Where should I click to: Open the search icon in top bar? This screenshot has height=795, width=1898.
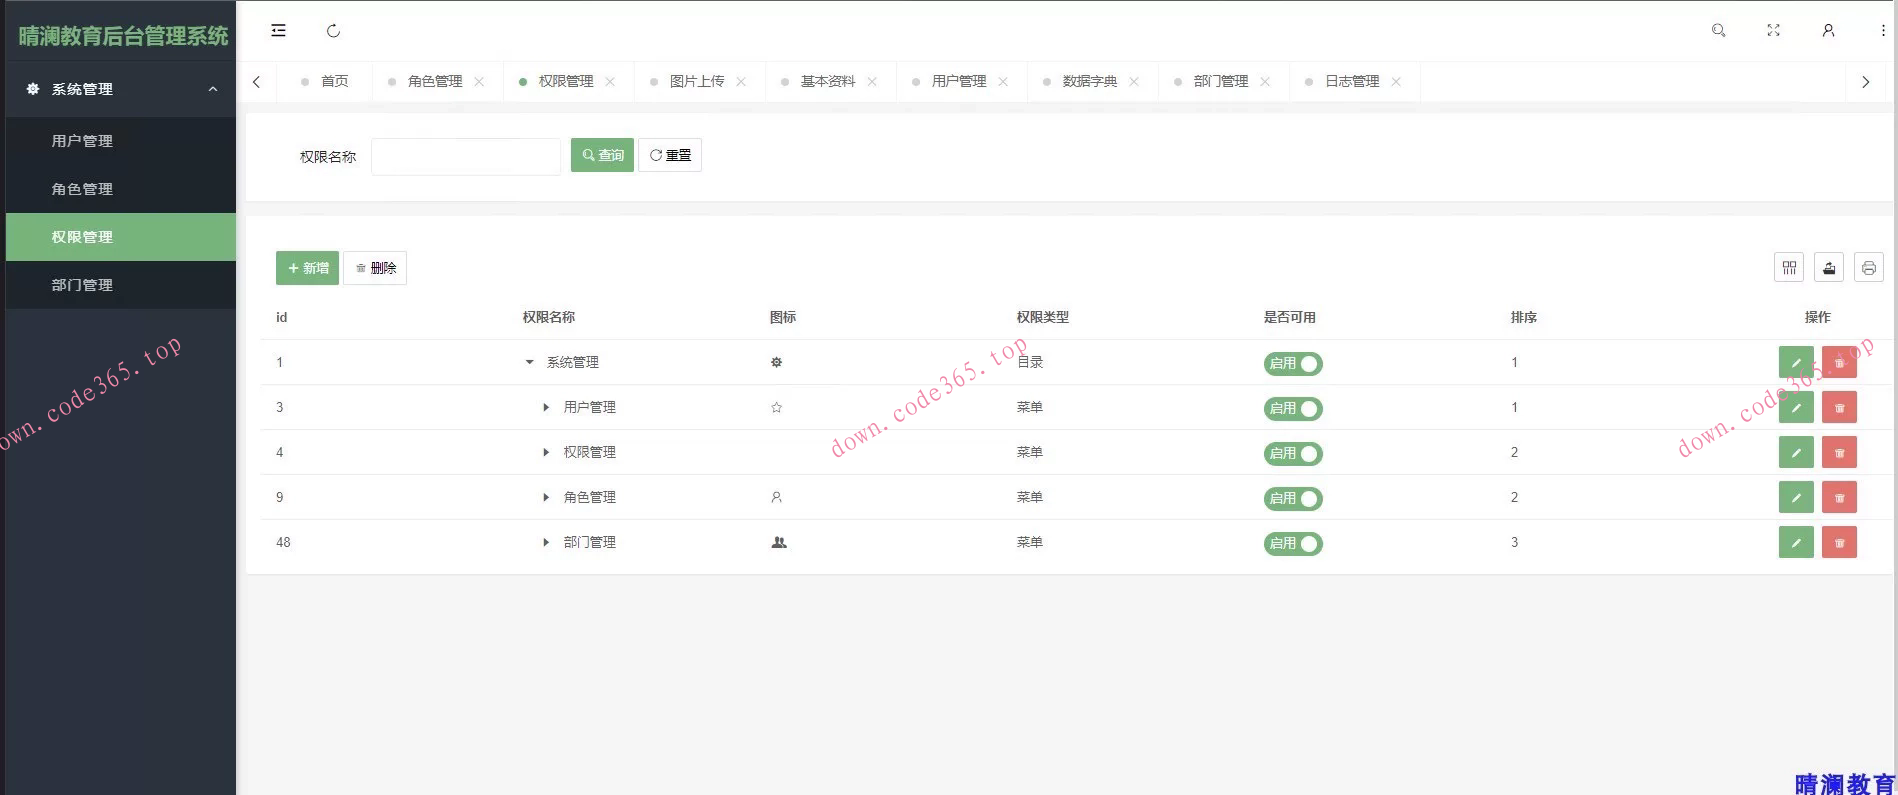pos(1718,31)
